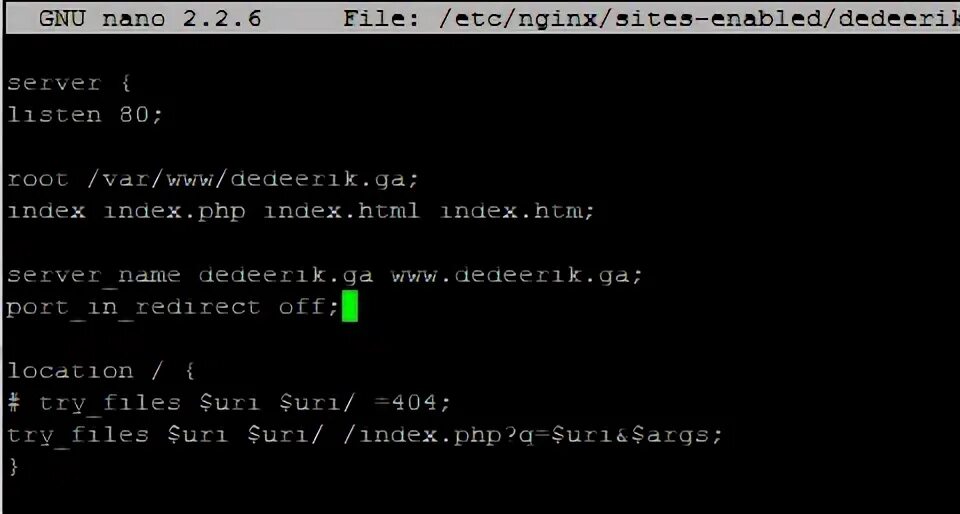
Task: Place cursor on the 'server {' line
Action: coord(69,83)
